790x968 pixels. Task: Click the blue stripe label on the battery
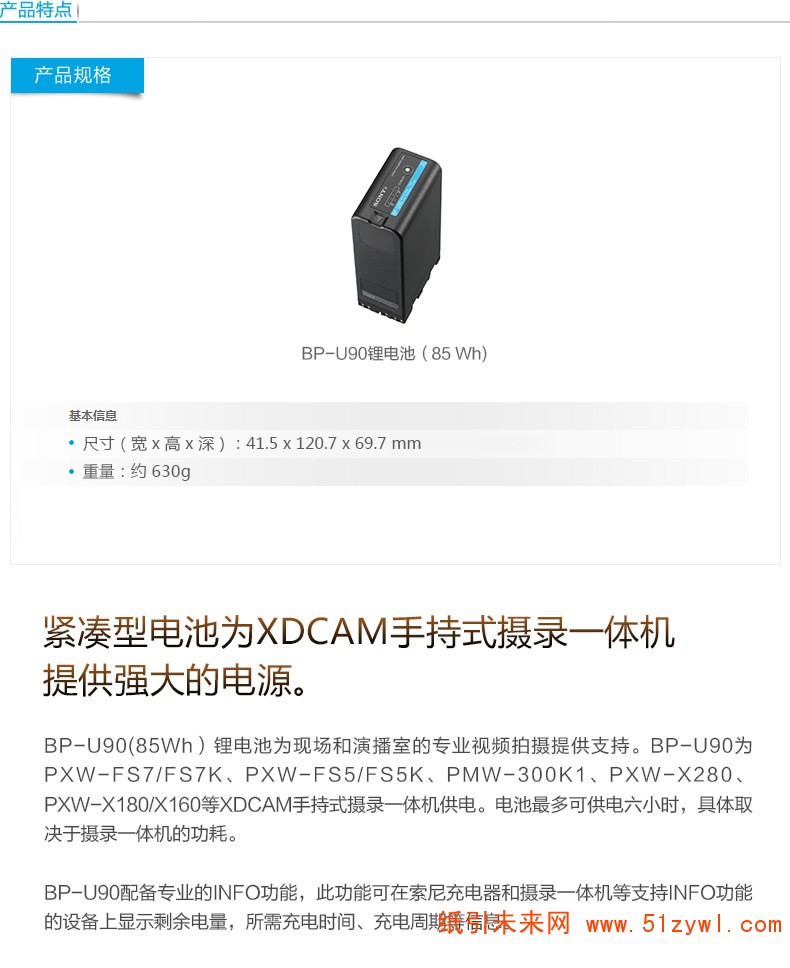tap(410, 188)
